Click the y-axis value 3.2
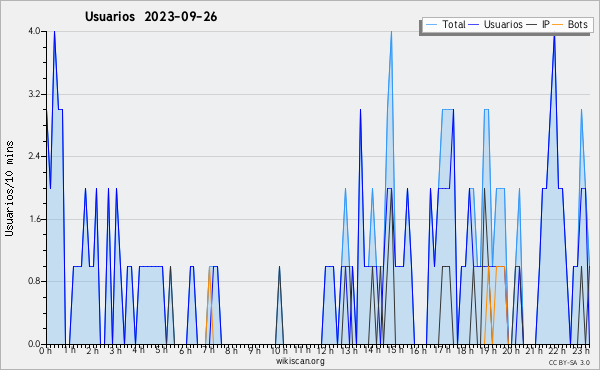Viewport: 600px width, 370px height. 34,94
